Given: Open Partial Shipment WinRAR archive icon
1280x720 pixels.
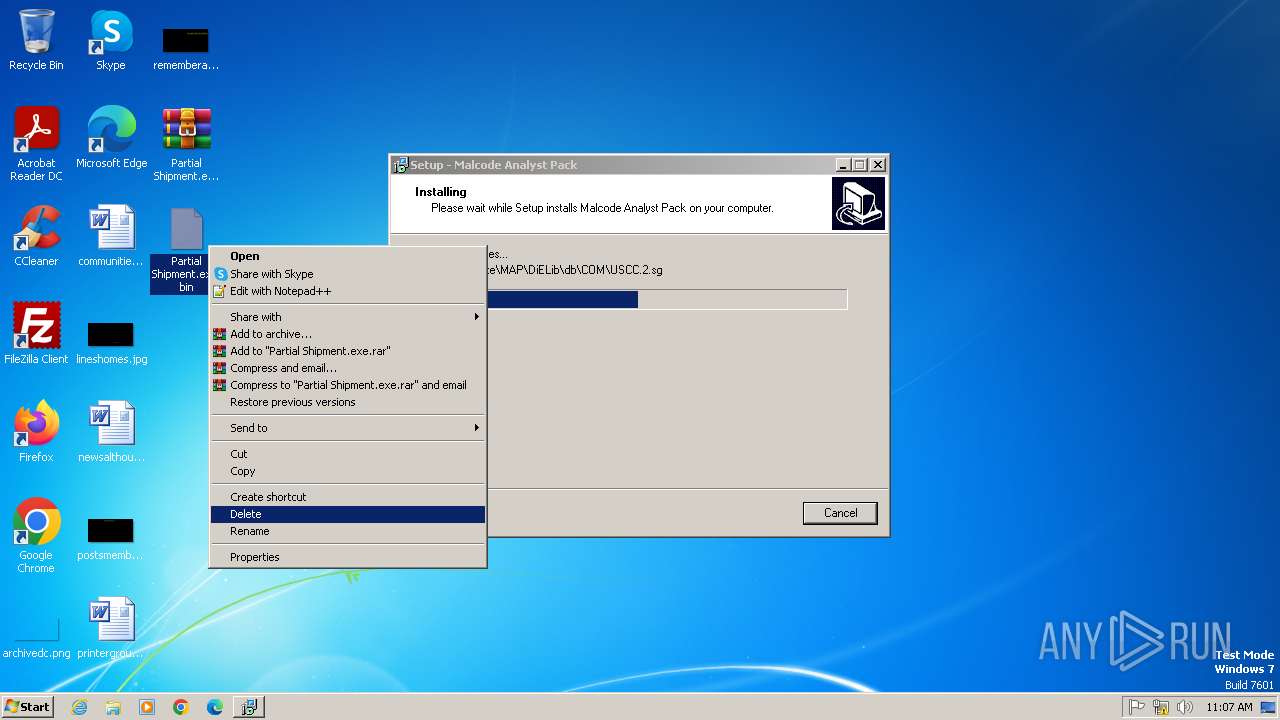Looking at the screenshot, I should coord(186,143).
